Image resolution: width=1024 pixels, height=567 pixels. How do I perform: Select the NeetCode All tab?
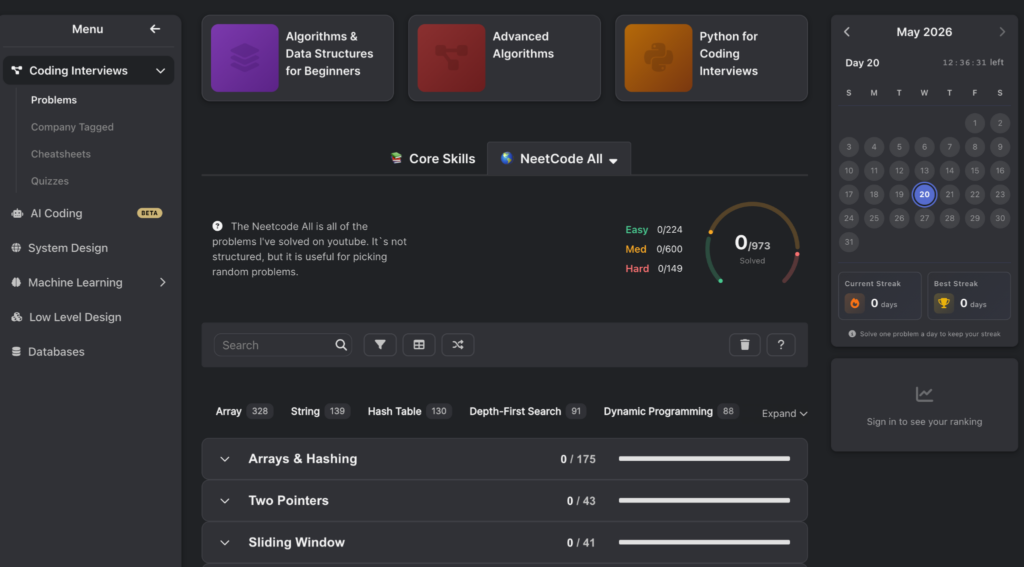[559, 159]
